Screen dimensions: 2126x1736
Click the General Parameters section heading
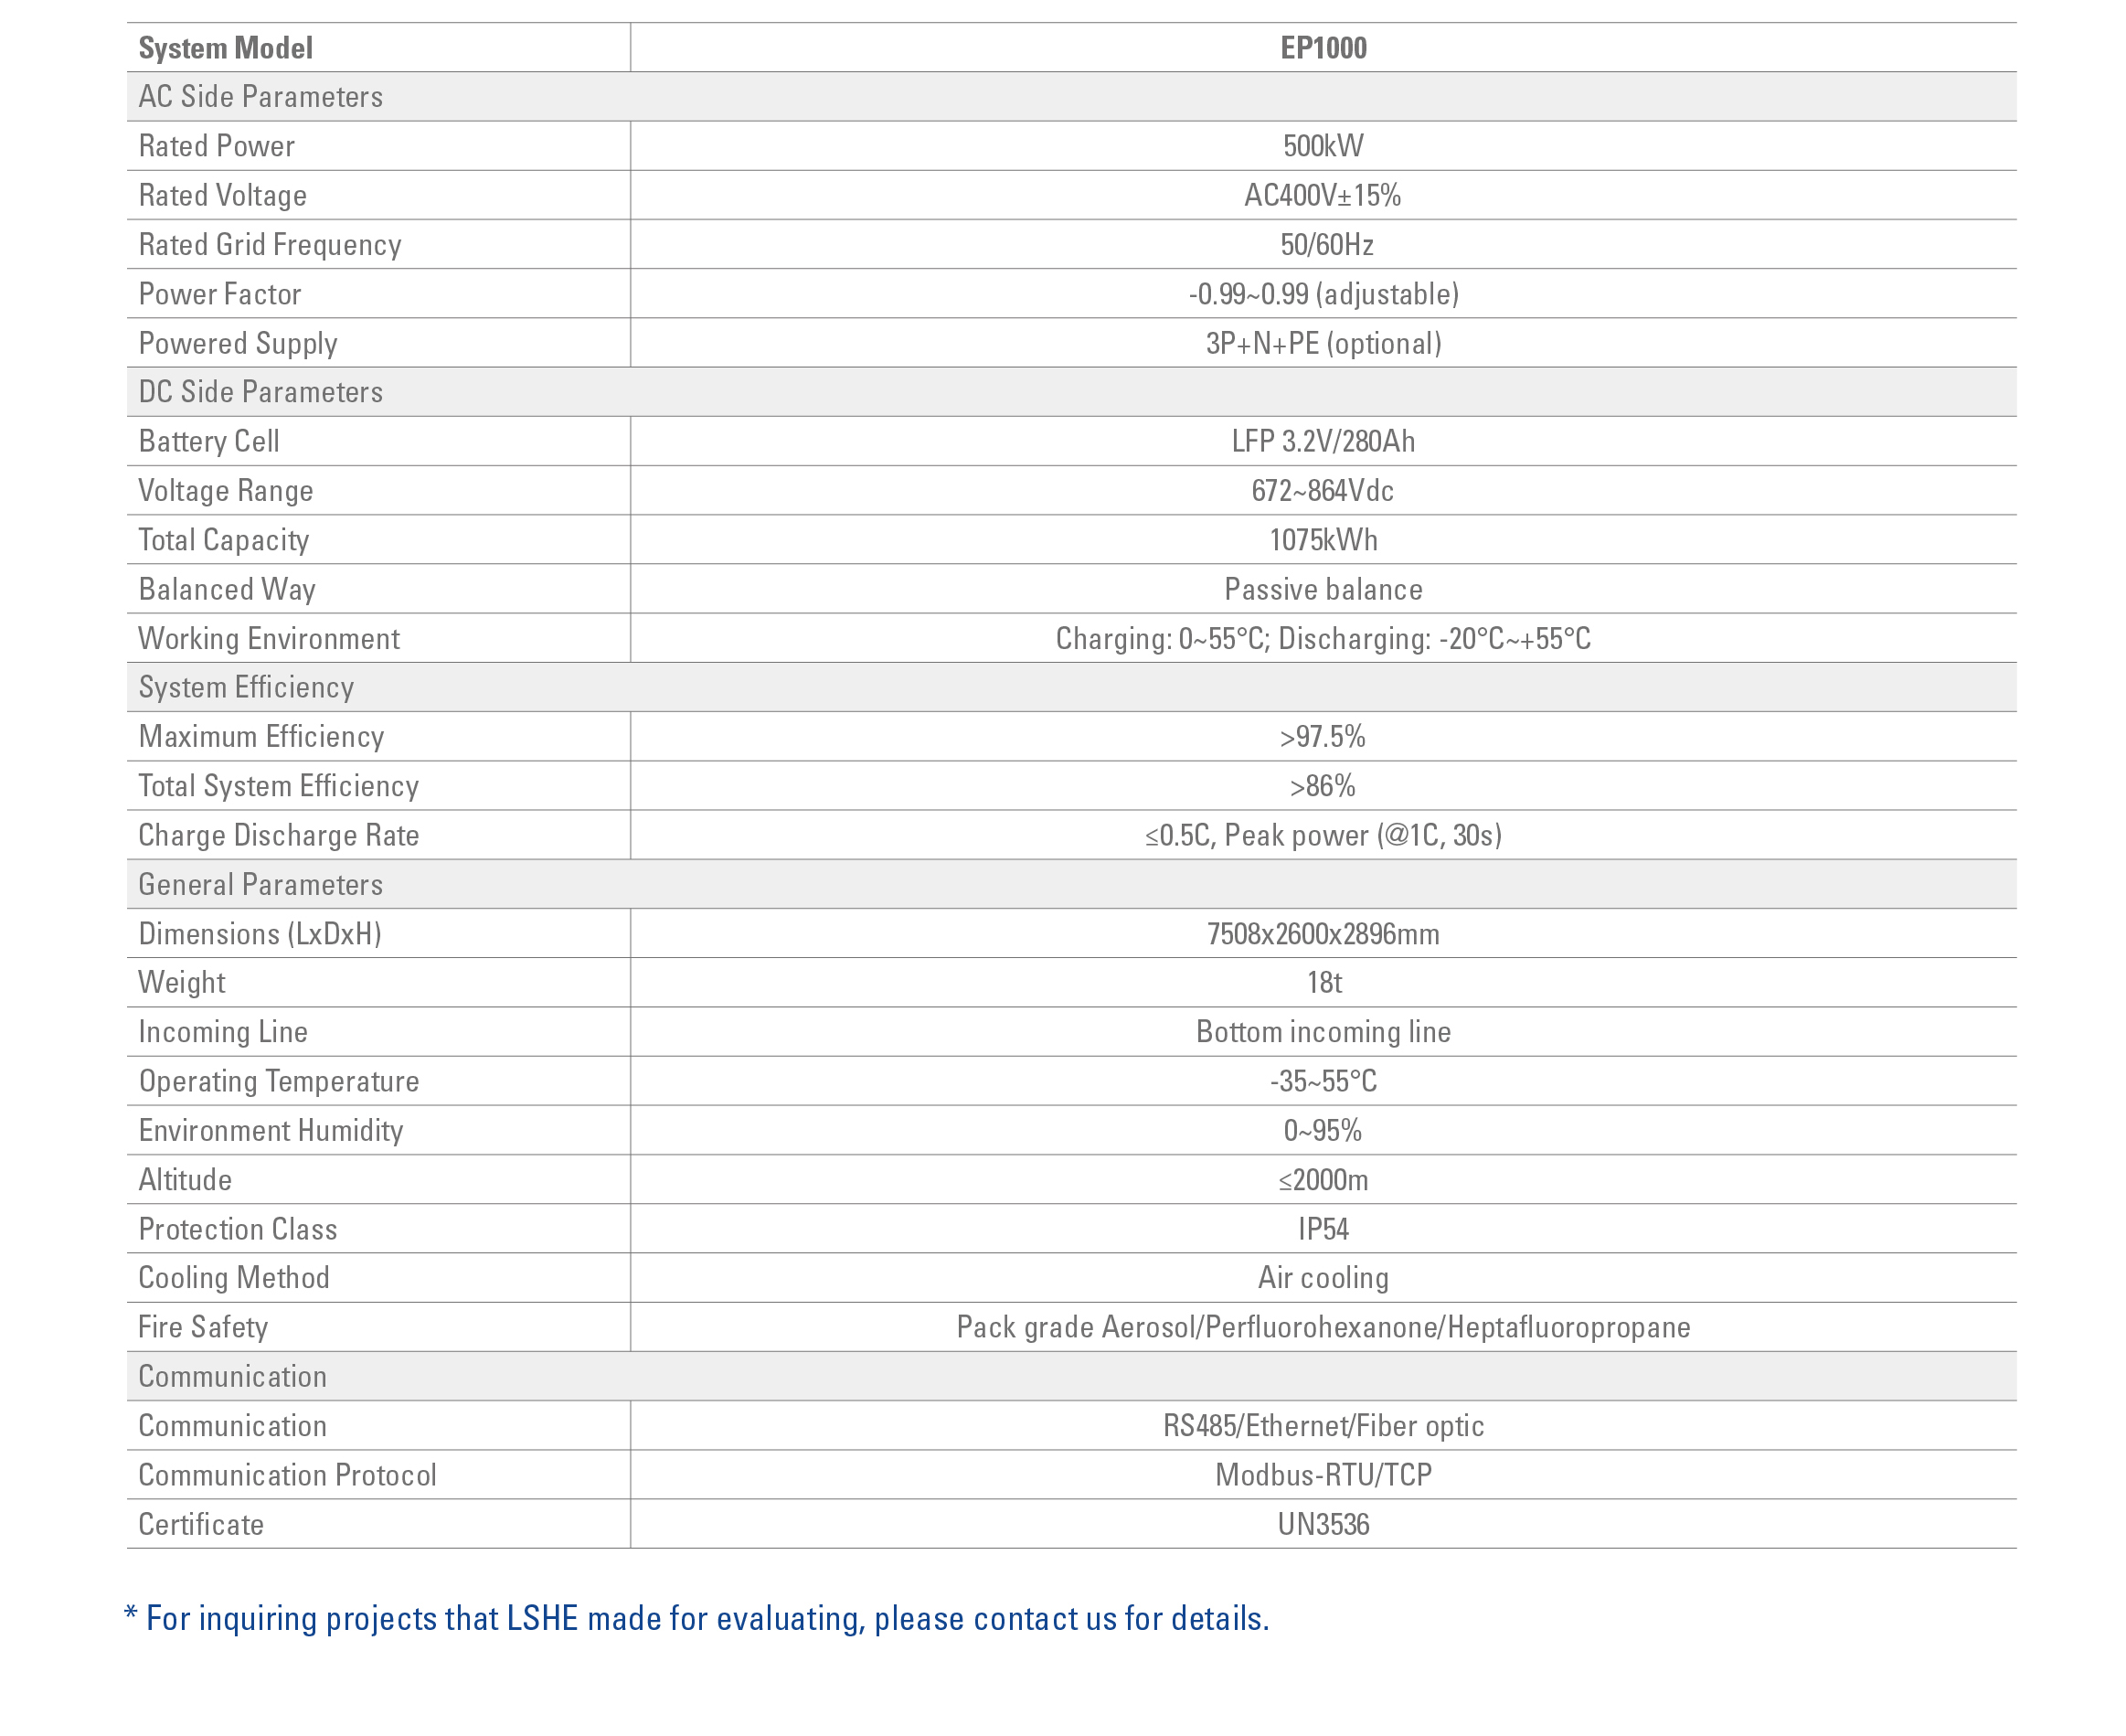pyautogui.click(x=260, y=884)
